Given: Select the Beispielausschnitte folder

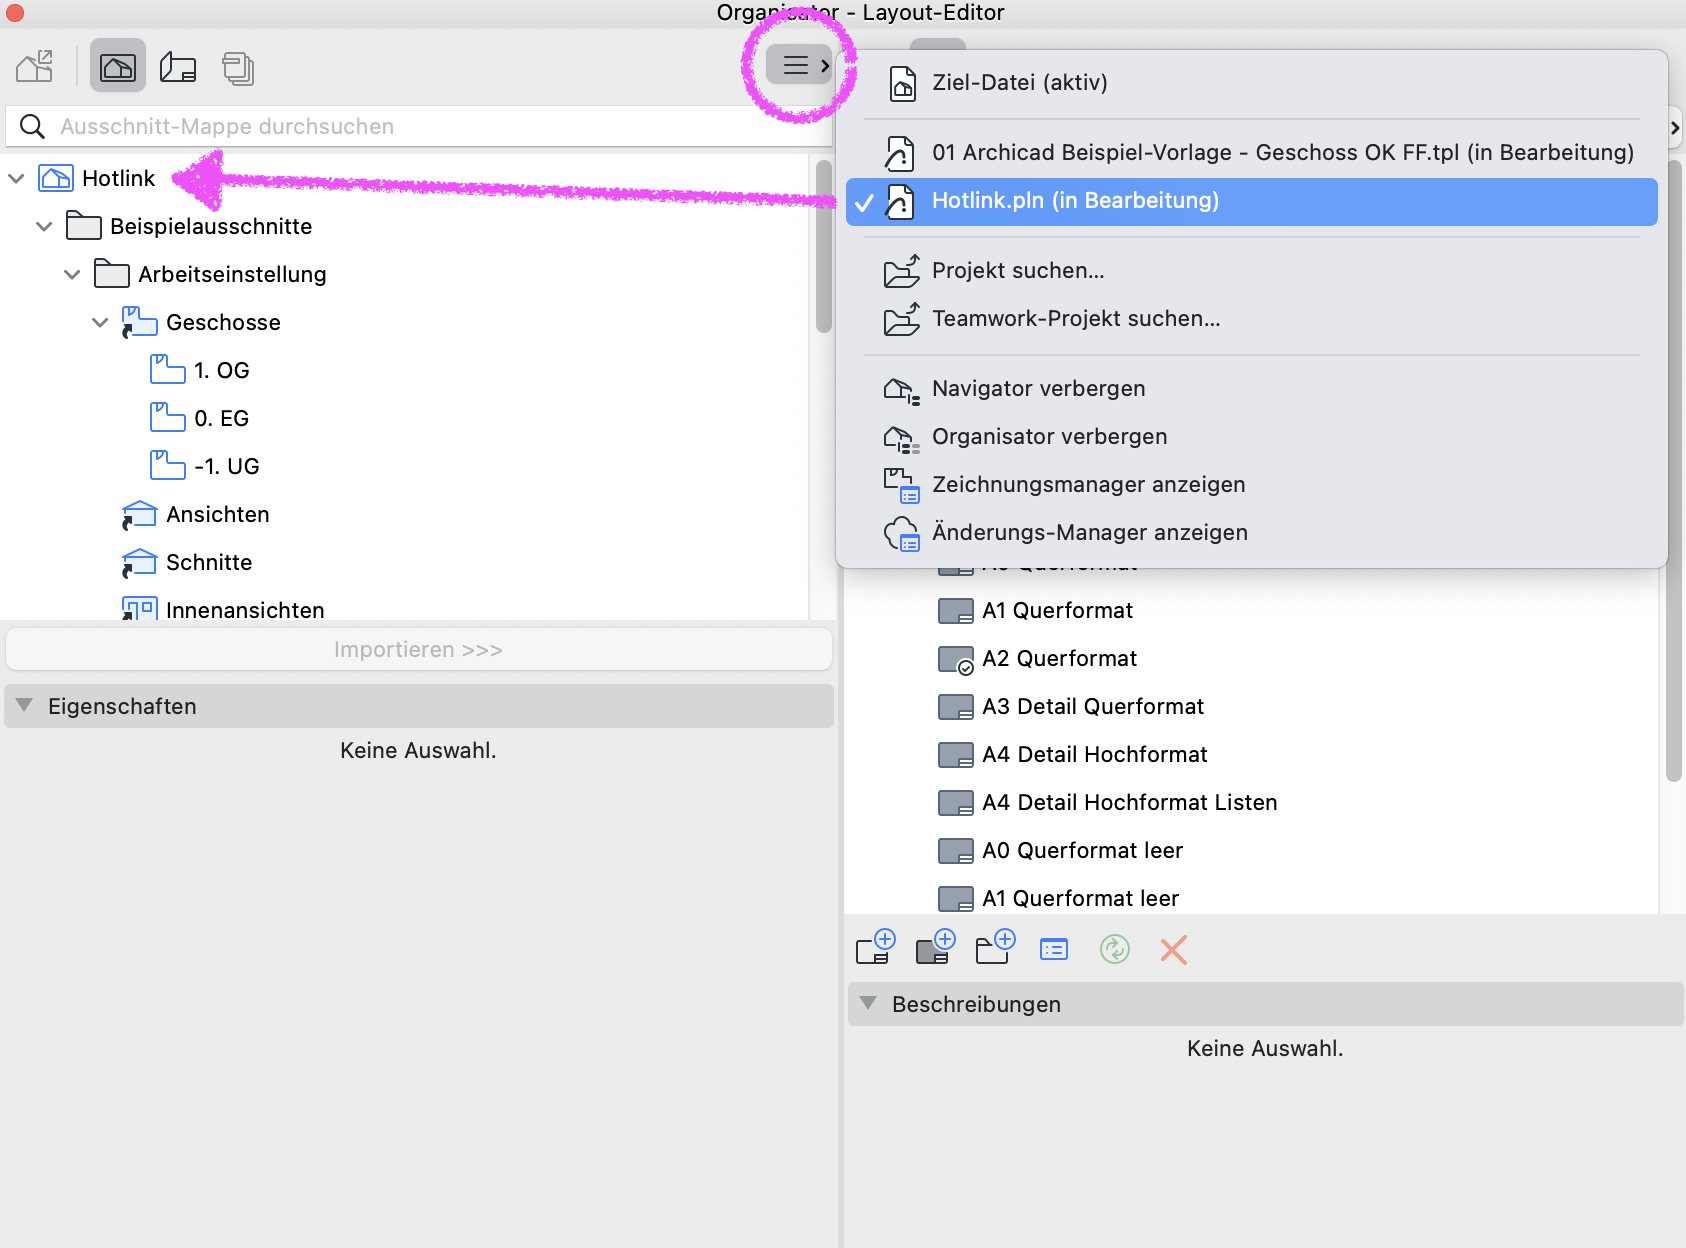Looking at the screenshot, I should click(189, 226).
